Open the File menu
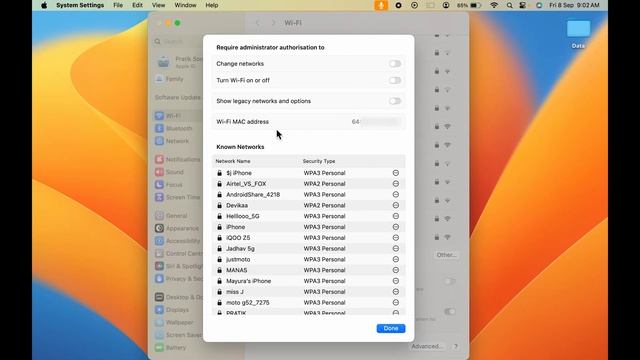Image resolution: width=640 pixels, height=360 pixels. click(118, 5)
